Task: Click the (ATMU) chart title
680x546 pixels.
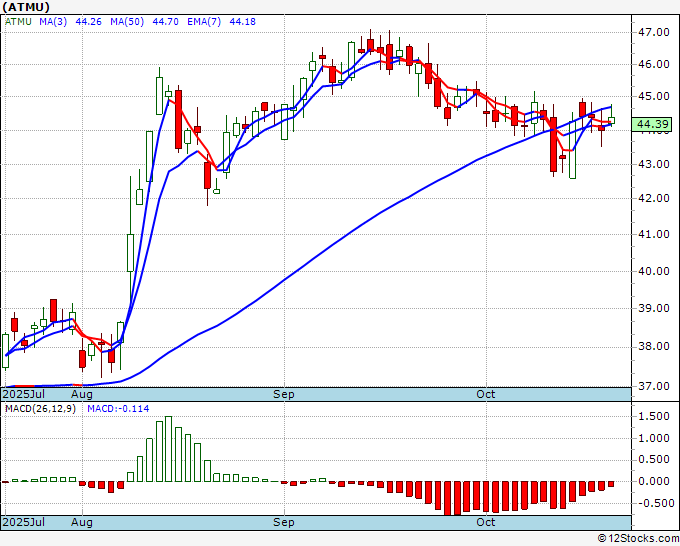Action: [26, 7]
